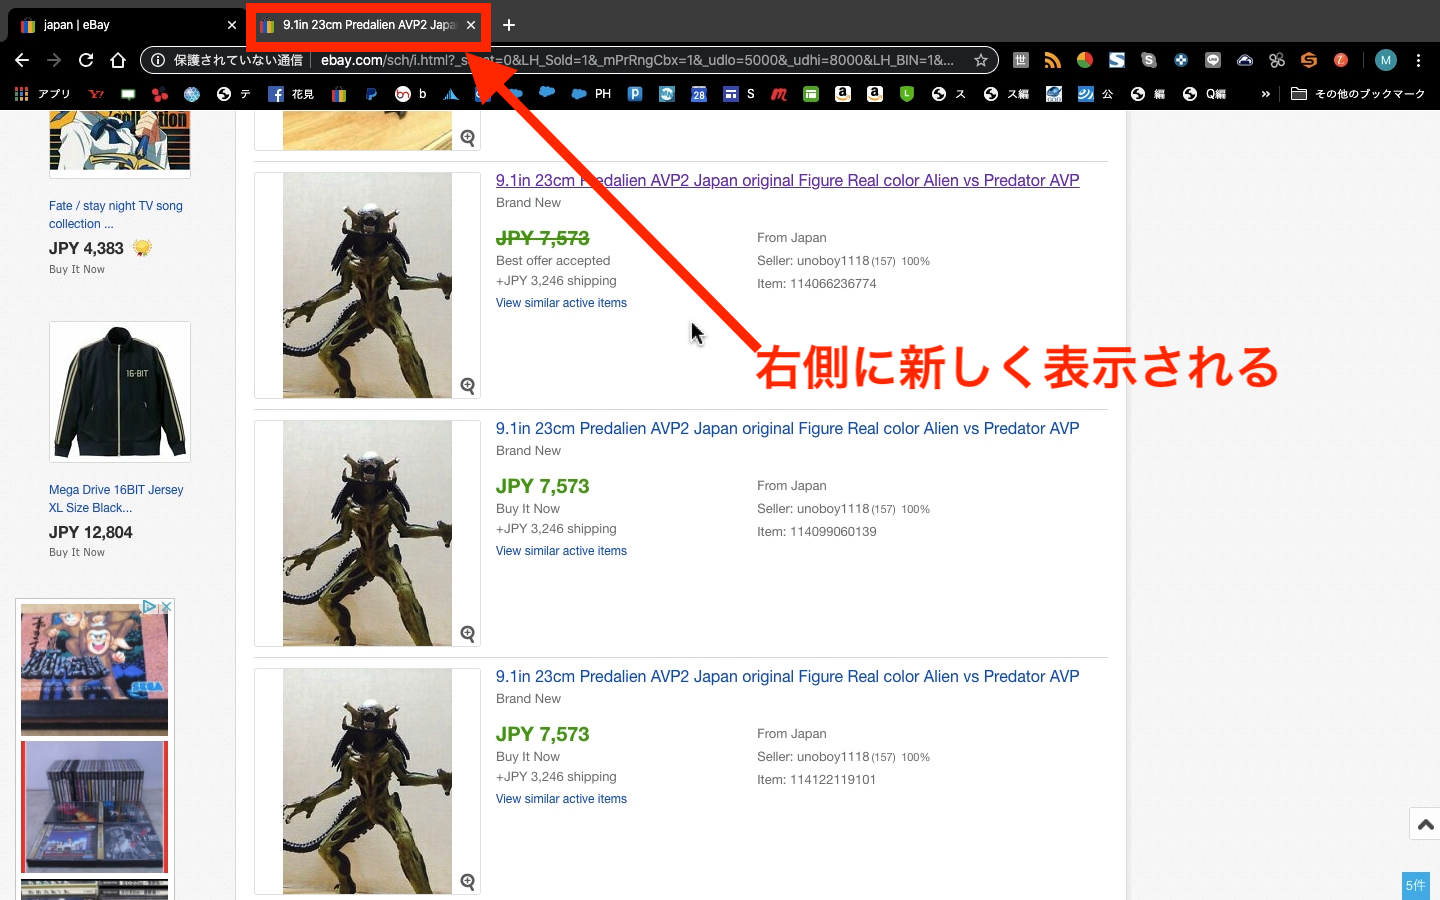
Task: Show hidden bookmarks with the chevron
Action: click(x=1265, y=94)
